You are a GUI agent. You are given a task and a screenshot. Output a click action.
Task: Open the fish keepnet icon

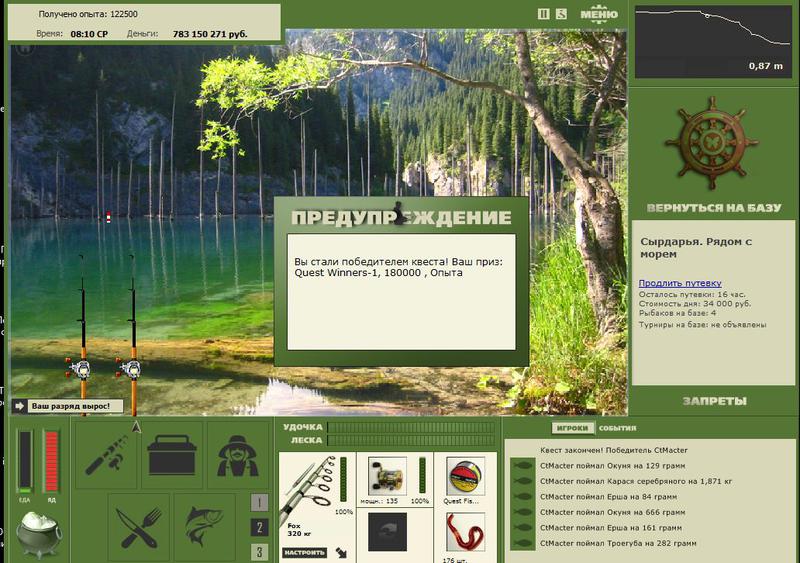pos(204,527)
